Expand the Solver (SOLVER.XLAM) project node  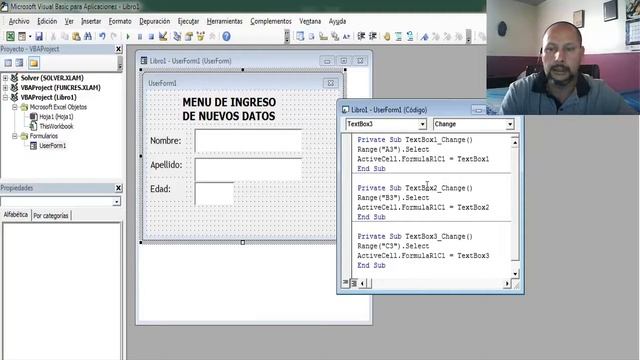point(5,78)
